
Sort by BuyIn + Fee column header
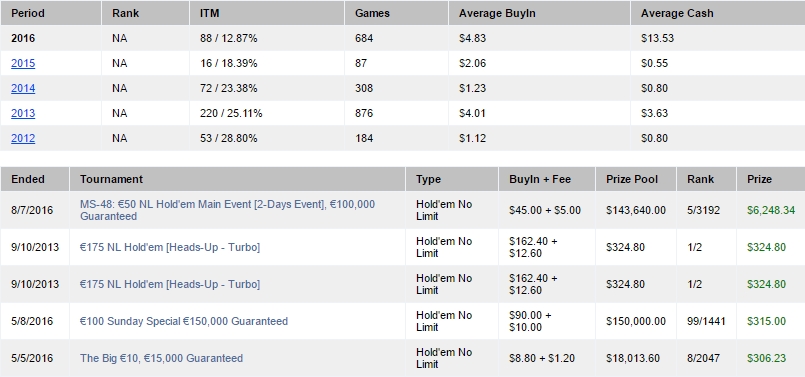540,179
